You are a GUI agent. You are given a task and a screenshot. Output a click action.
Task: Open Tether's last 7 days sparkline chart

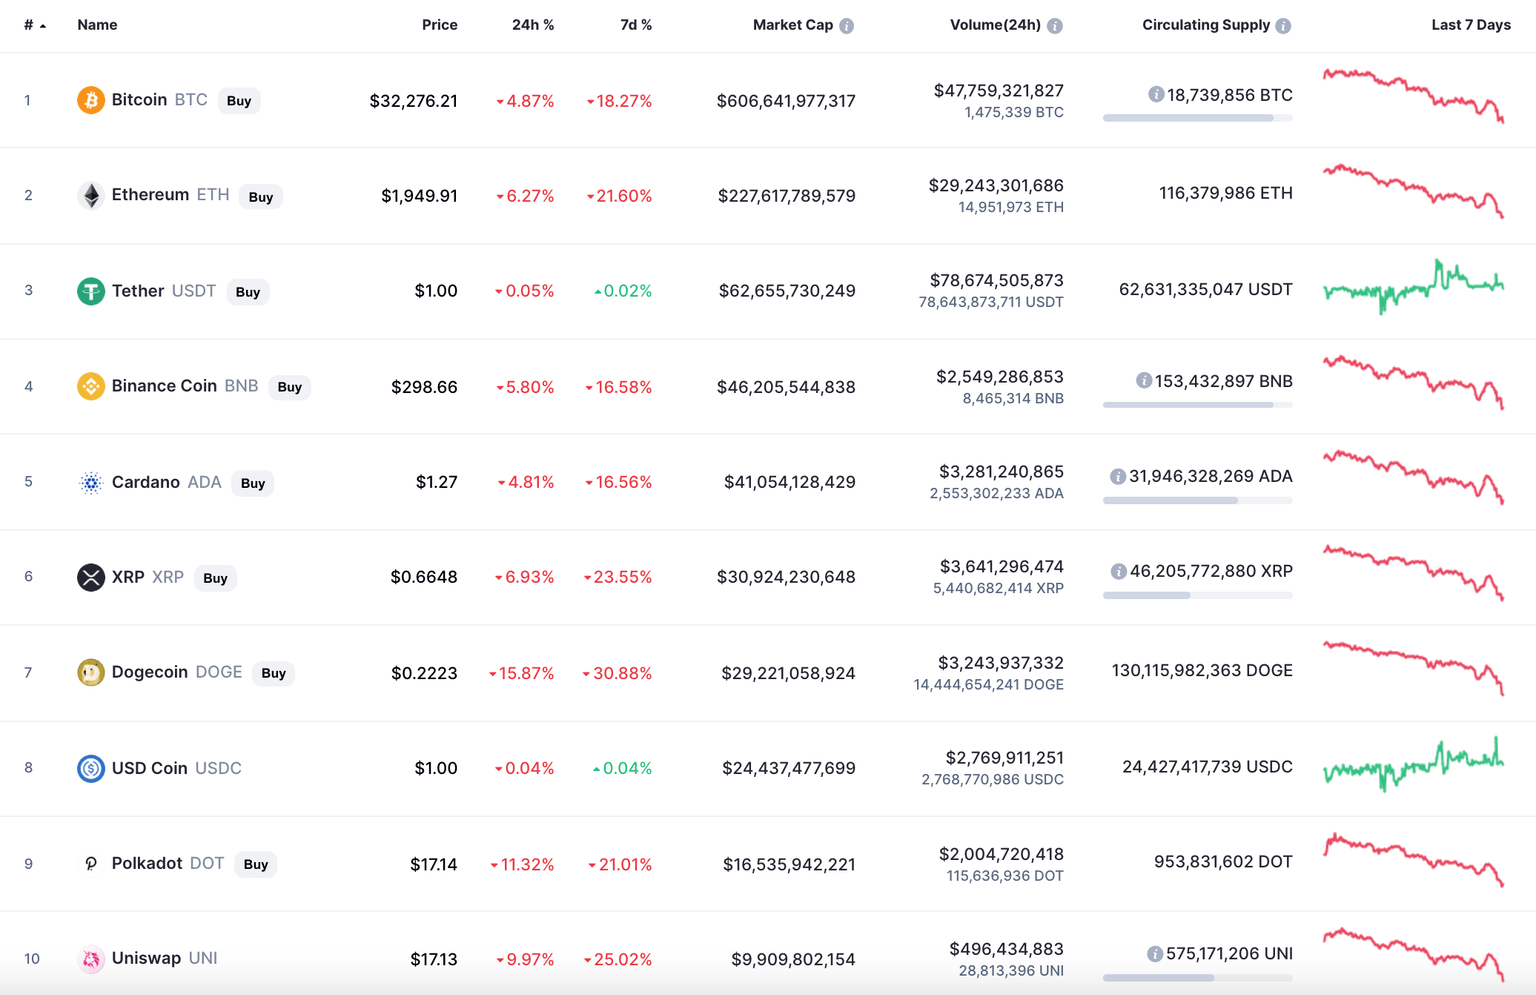(x=1413, y=287)
